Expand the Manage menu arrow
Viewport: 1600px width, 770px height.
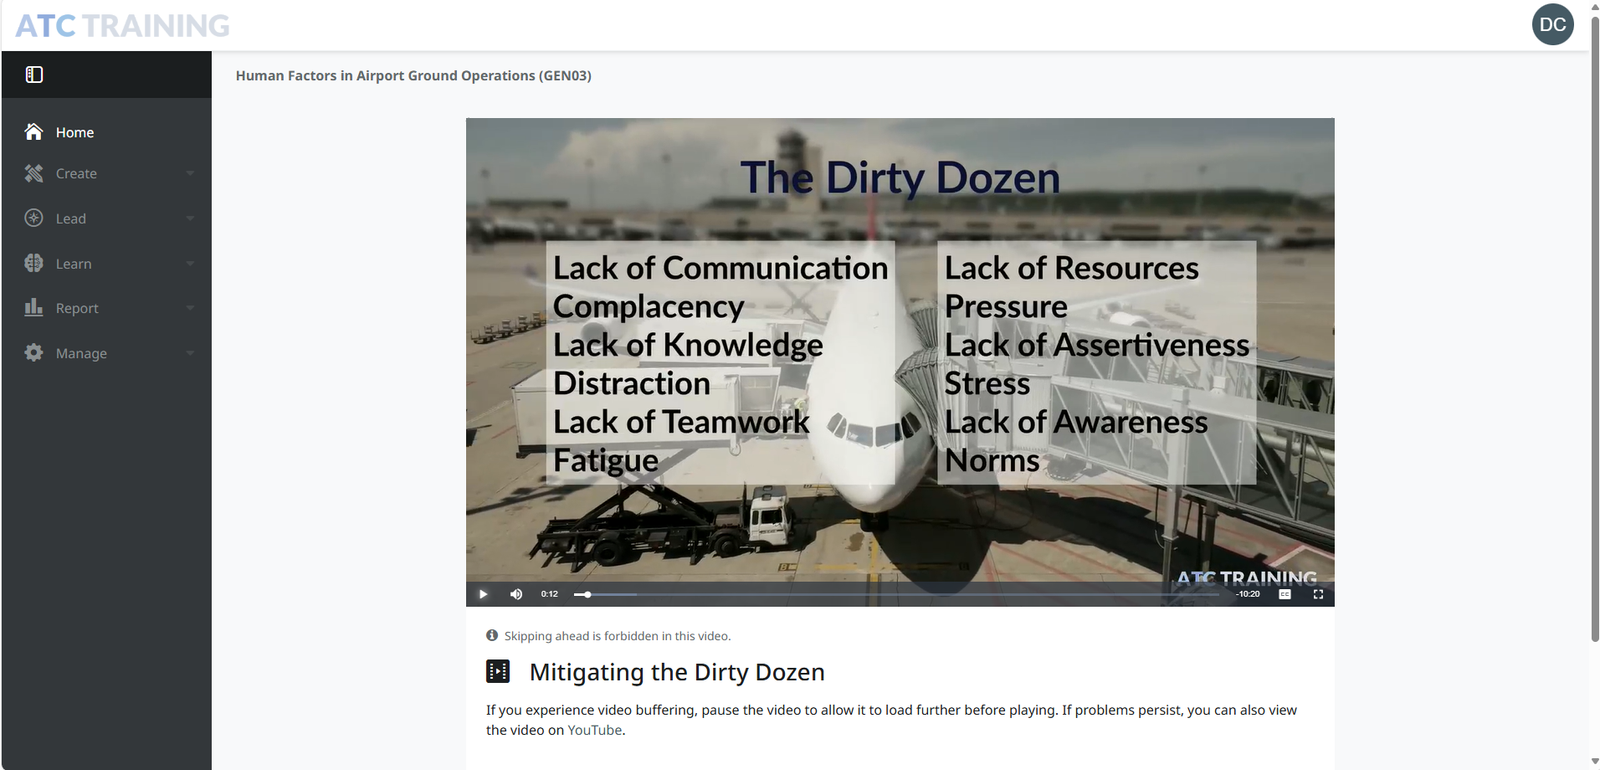(x=190, y=353)
